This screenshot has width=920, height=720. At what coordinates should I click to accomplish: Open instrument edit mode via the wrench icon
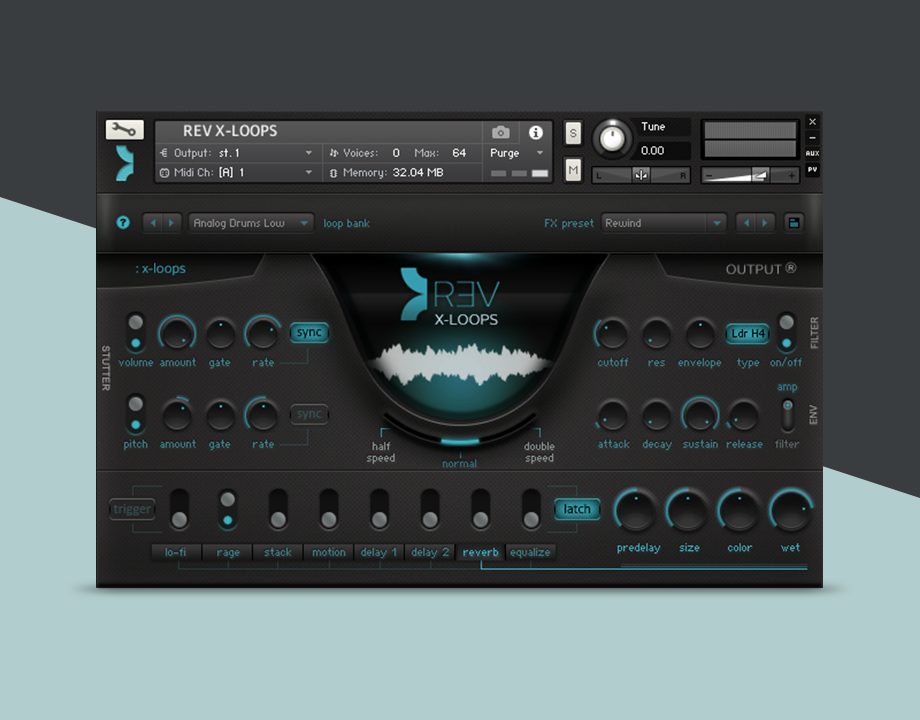click(x=124, y=129)
